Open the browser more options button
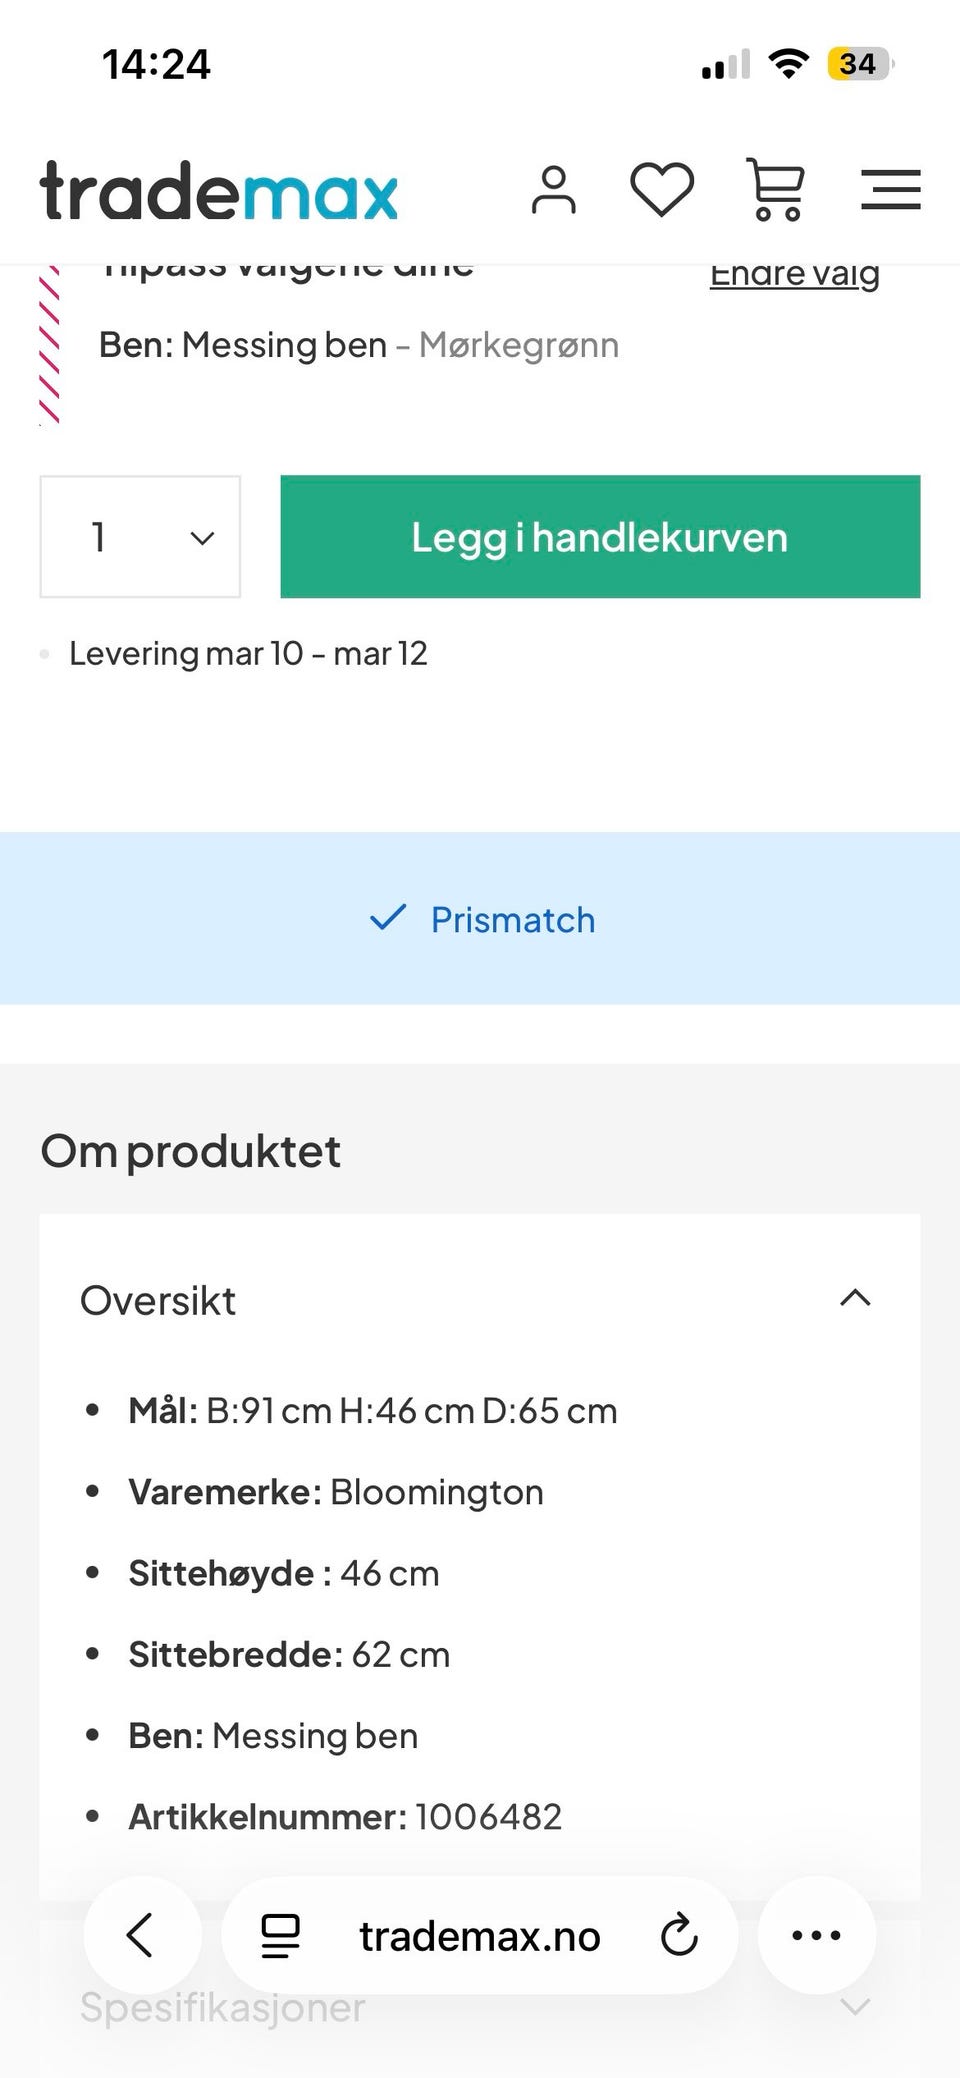Viewport: 960px width, 2078px height. [816, 1935]
